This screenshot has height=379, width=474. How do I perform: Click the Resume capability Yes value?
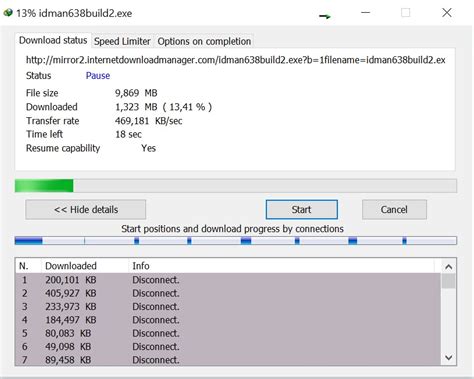[148, 148]
